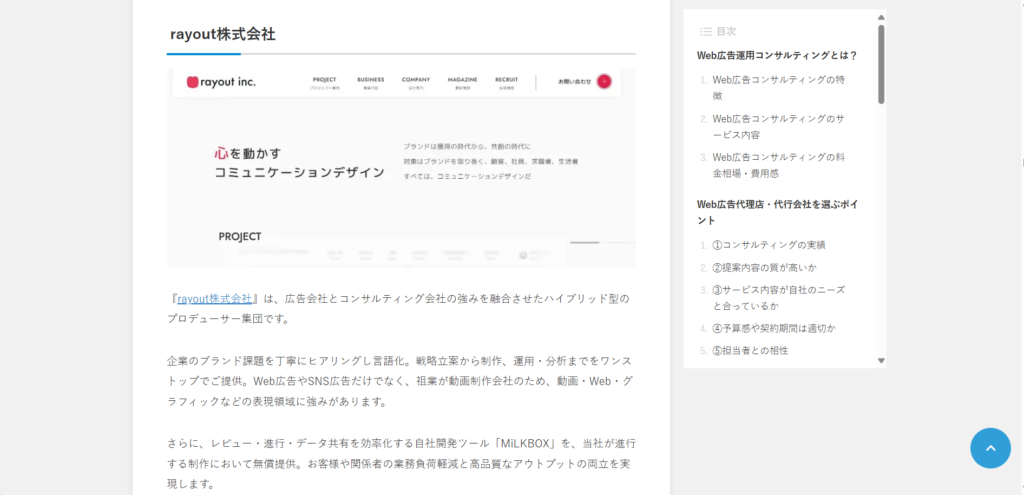Click the 目次 label in the sidebar
This screenshot has width=1024, height=495.
(727, 31)
